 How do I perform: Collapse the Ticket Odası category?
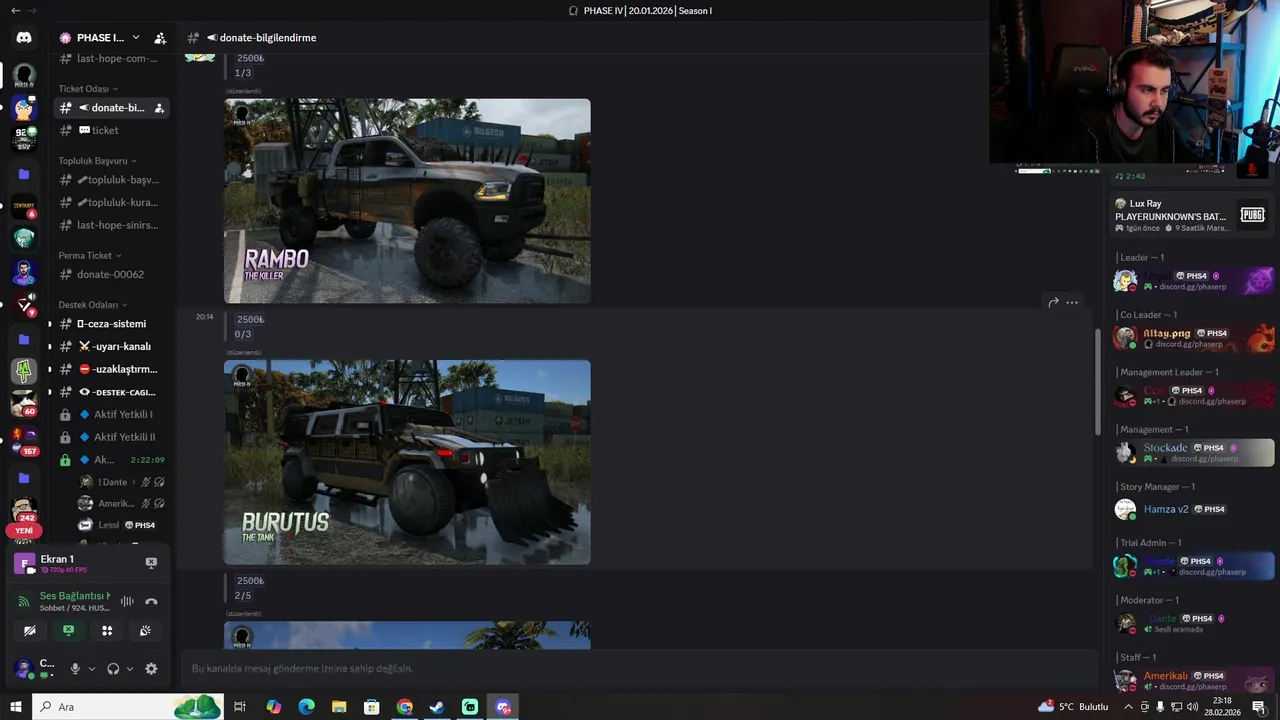(88, 89)
